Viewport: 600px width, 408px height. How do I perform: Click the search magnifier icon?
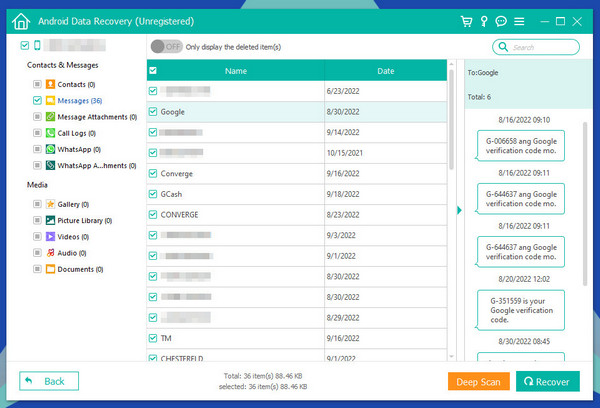[x=503, y=47]
